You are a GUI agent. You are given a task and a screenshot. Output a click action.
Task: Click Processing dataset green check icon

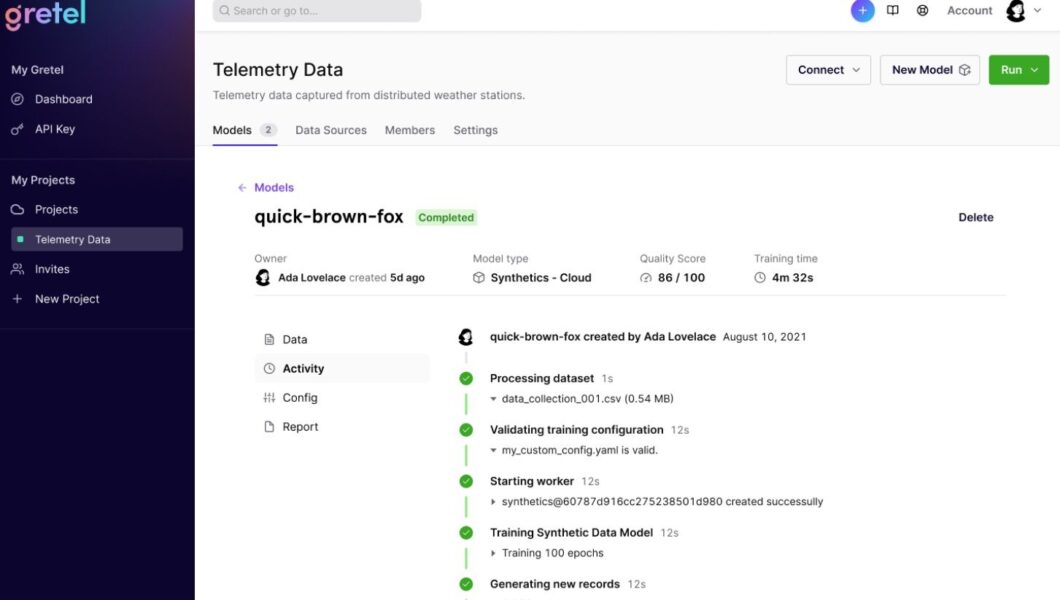click(x=466, y=378)
